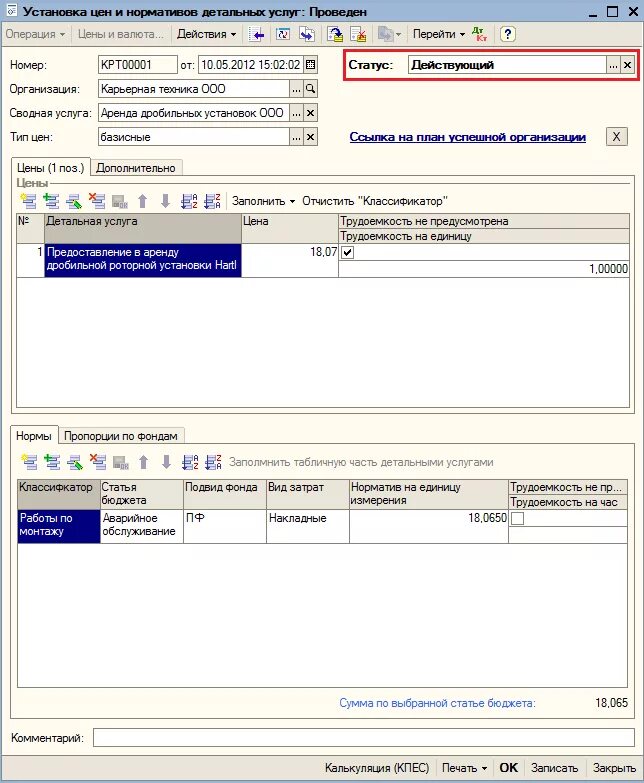
Task: Click the edit row icon in Нормы toolbar
Action: 75,462
